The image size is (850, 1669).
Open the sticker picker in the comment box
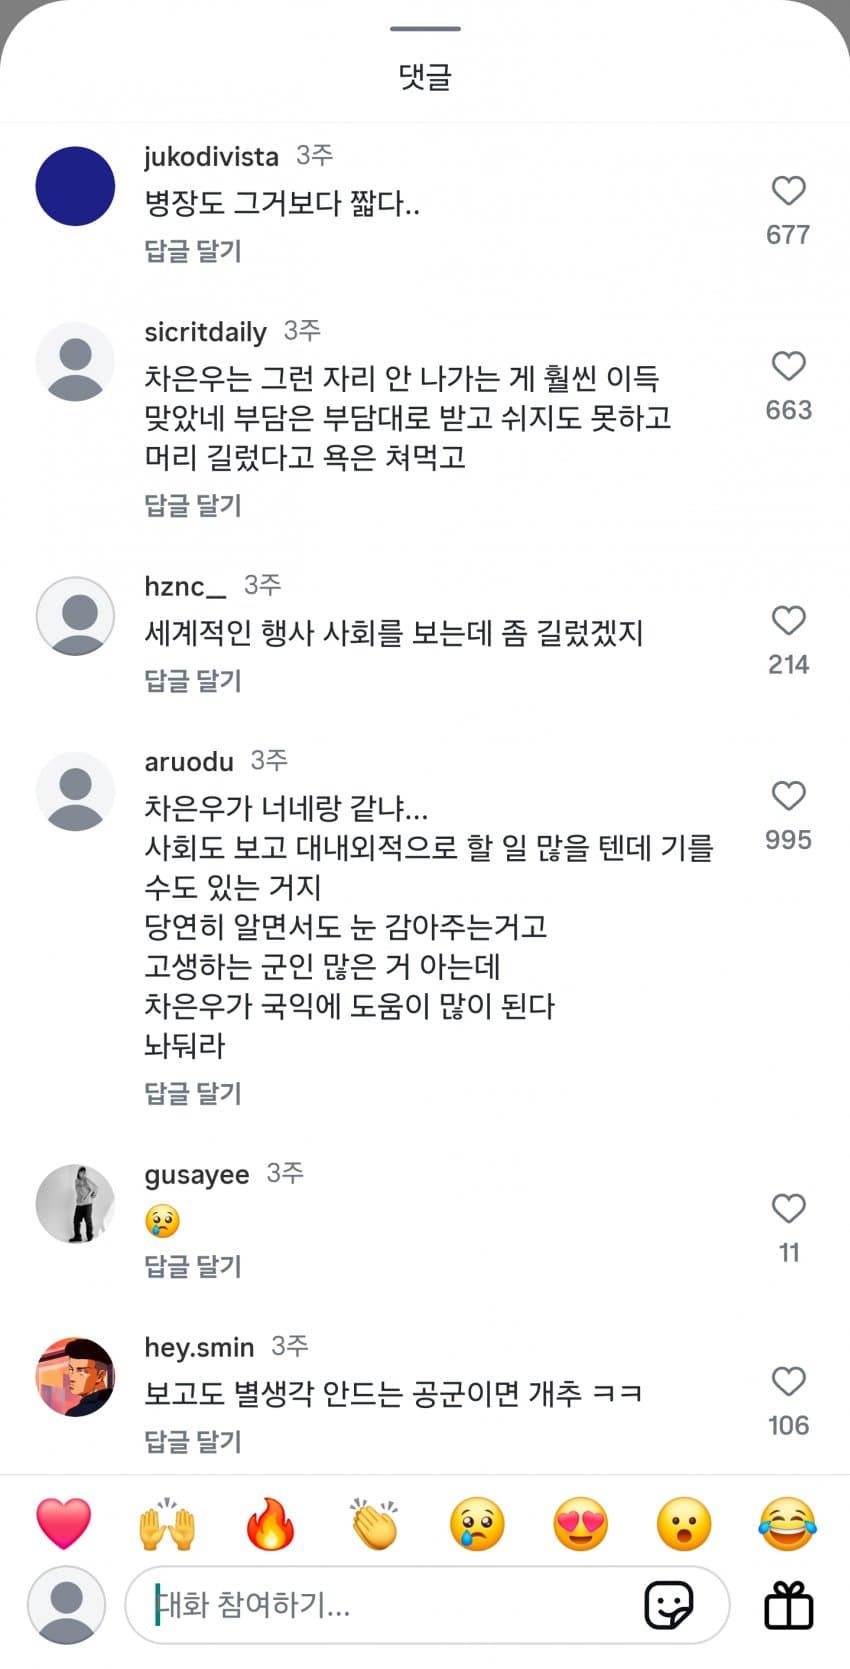click(x=668, y=1605)
